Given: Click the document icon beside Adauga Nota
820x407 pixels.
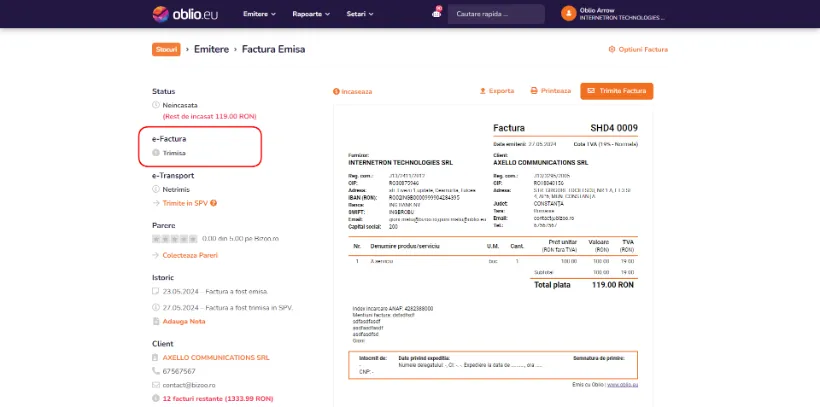Looking at the screenshot, I should point(155,322).
